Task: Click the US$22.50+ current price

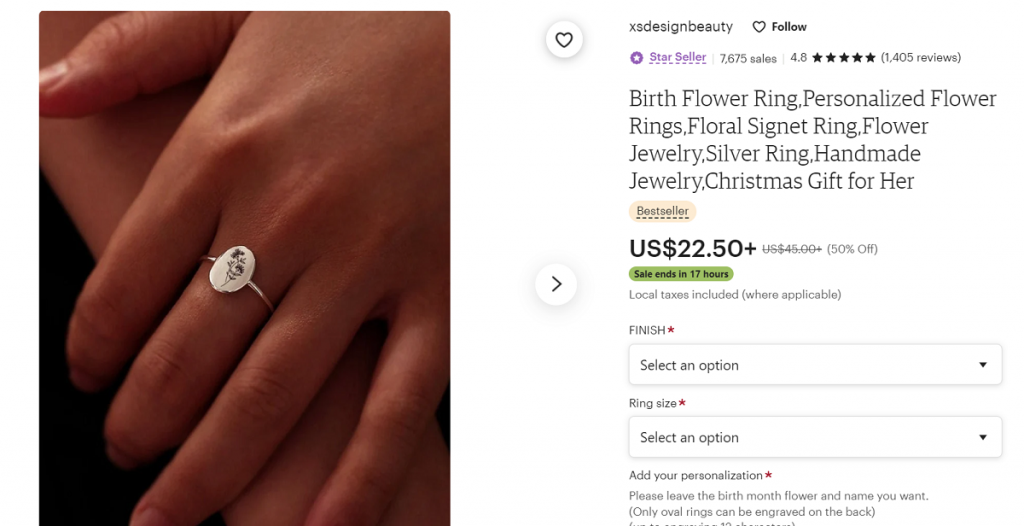Action: pos(692,248)
